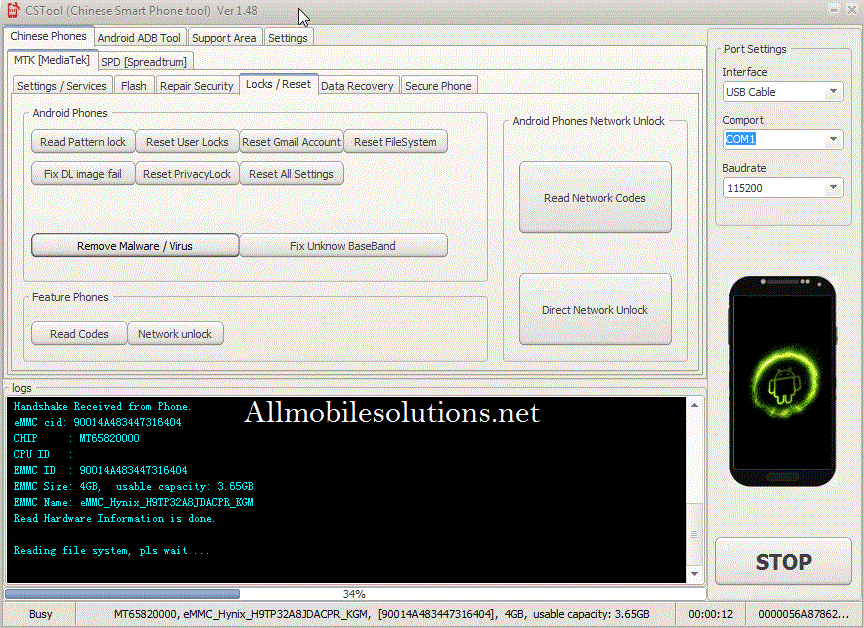Click the logs scrollbar down arrow
Image resolution: width=864 pixels, height=628 pixels.
point(694,573)
